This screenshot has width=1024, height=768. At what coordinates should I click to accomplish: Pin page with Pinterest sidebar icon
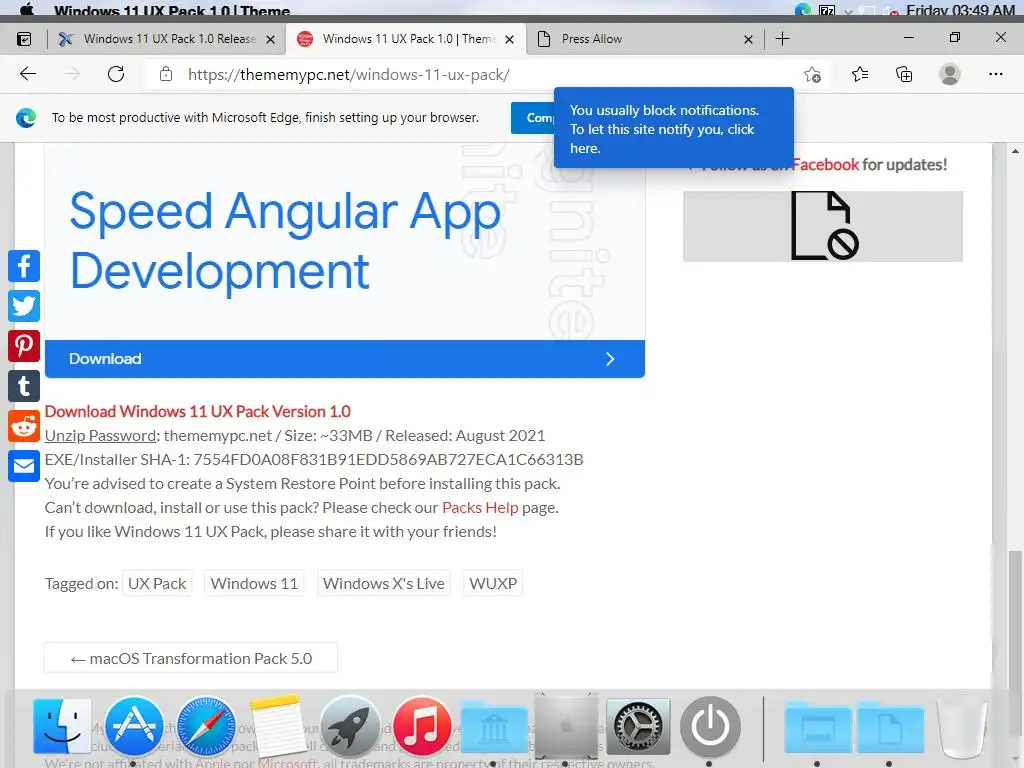[24, 346]
